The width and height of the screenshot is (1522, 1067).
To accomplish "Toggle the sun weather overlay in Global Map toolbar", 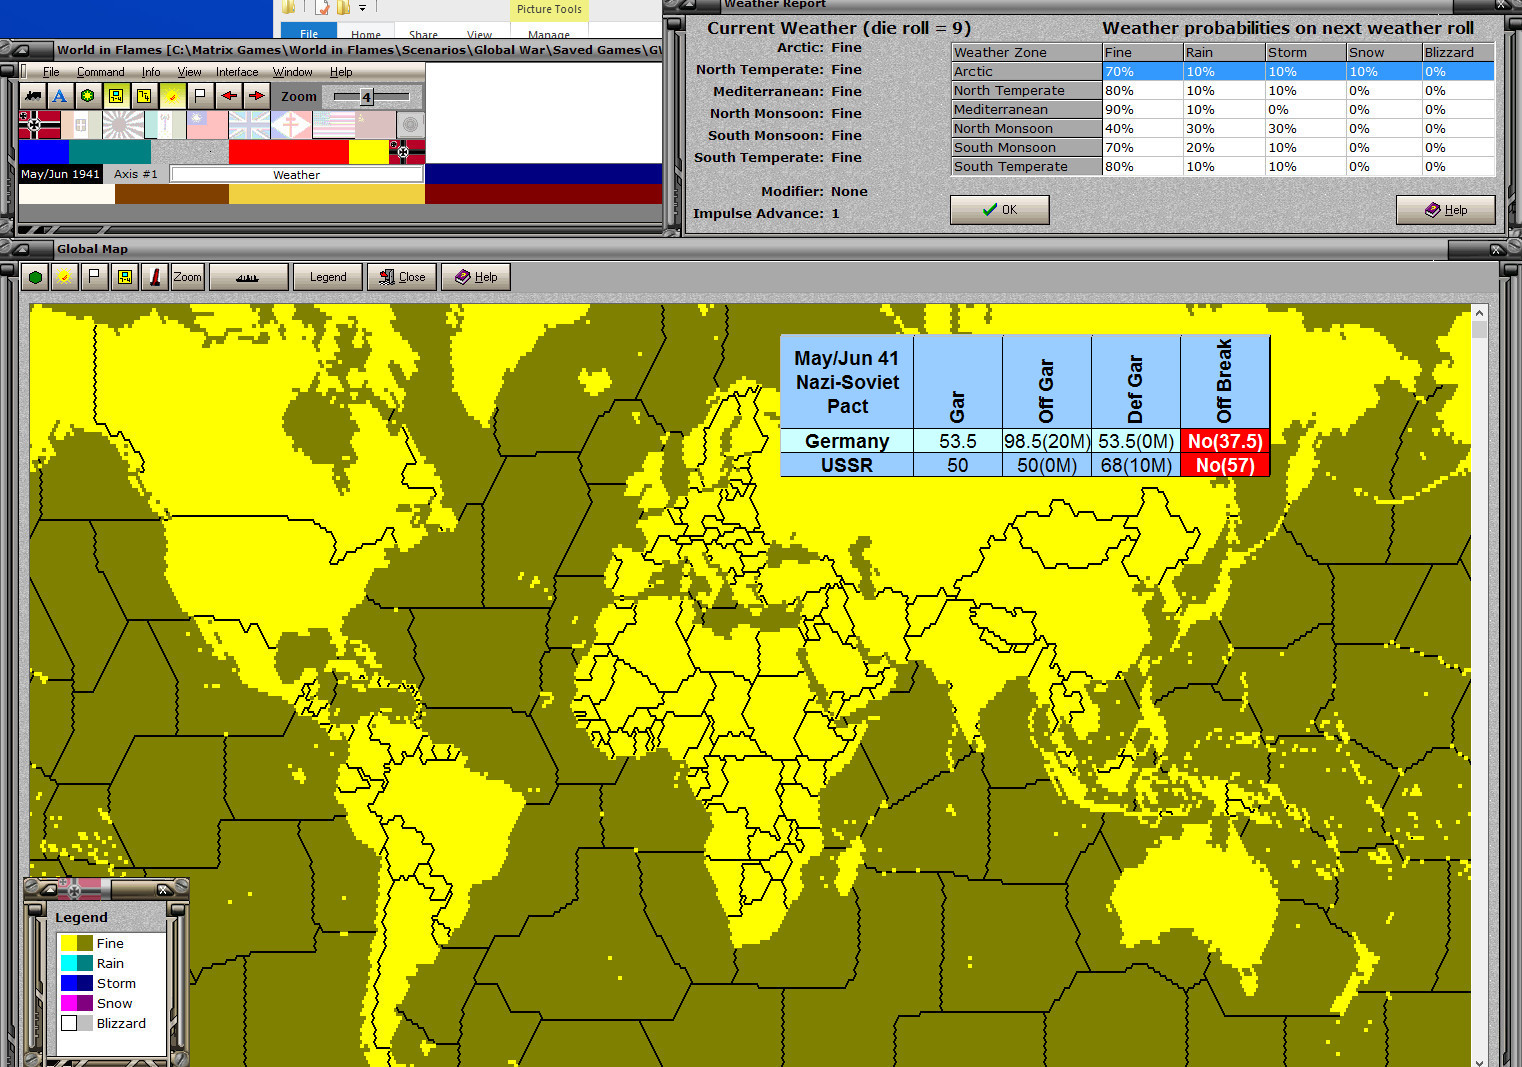I will pos(64,277).
